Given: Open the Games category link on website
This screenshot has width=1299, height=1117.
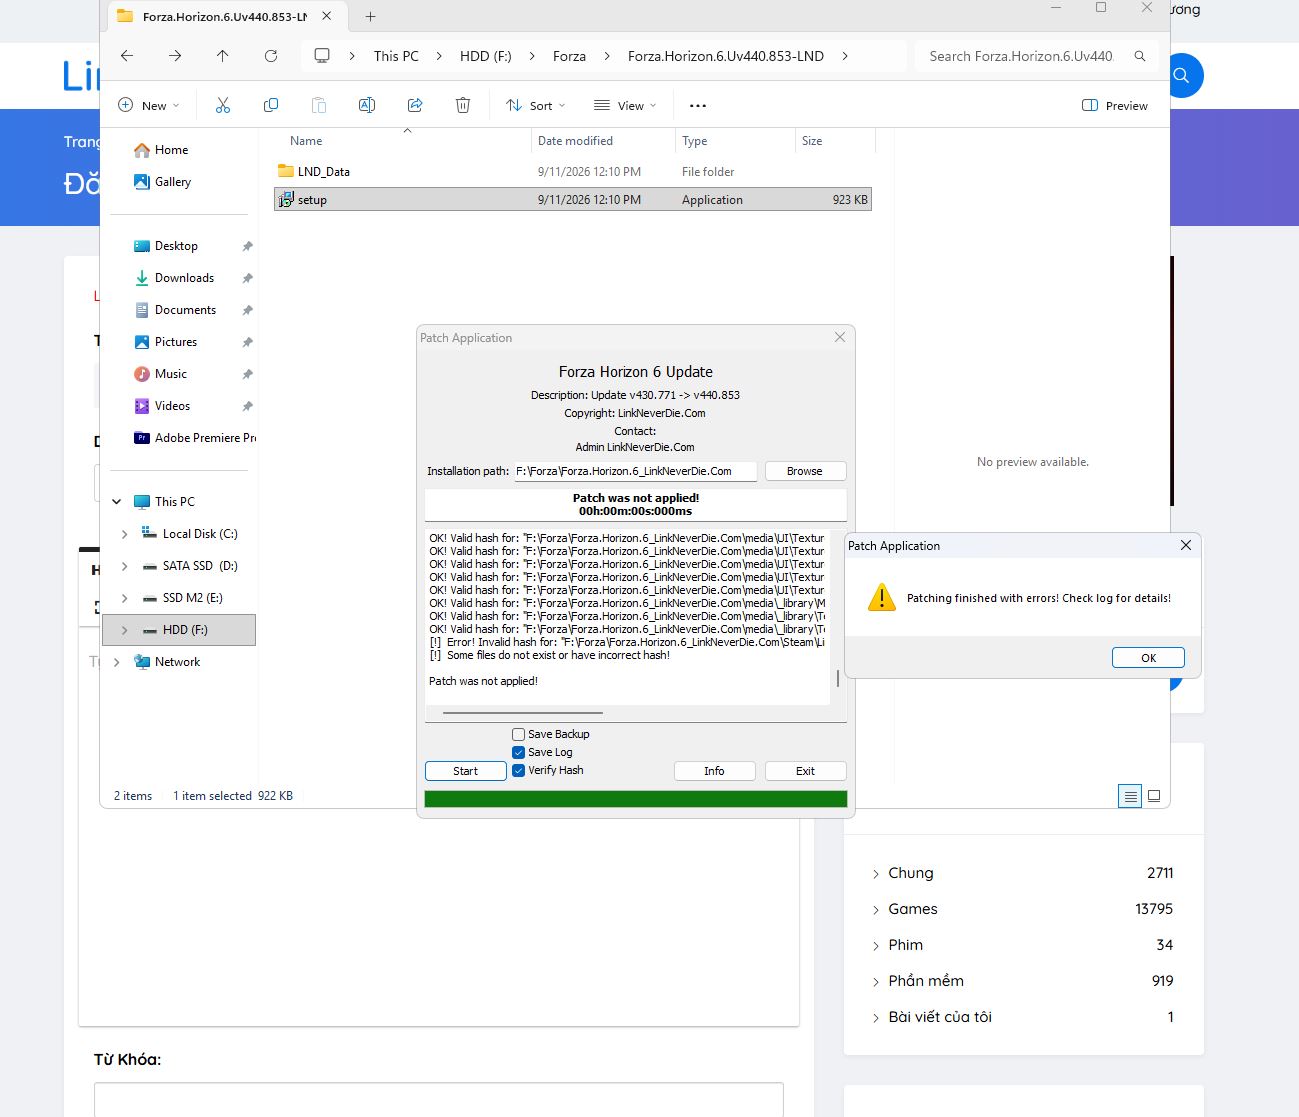Looking at the screenshot, I should coord(913,909).
